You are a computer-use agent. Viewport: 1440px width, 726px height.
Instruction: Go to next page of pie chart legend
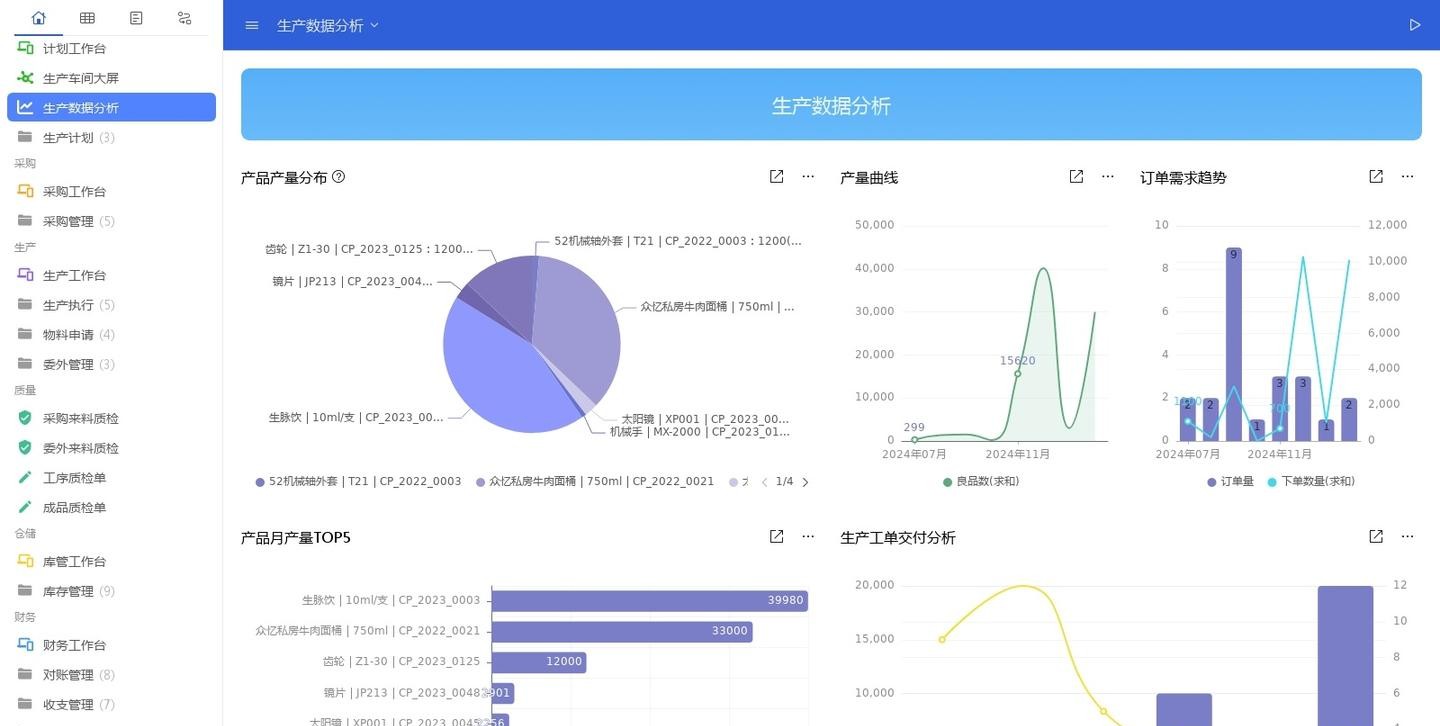tap(805, 481)
